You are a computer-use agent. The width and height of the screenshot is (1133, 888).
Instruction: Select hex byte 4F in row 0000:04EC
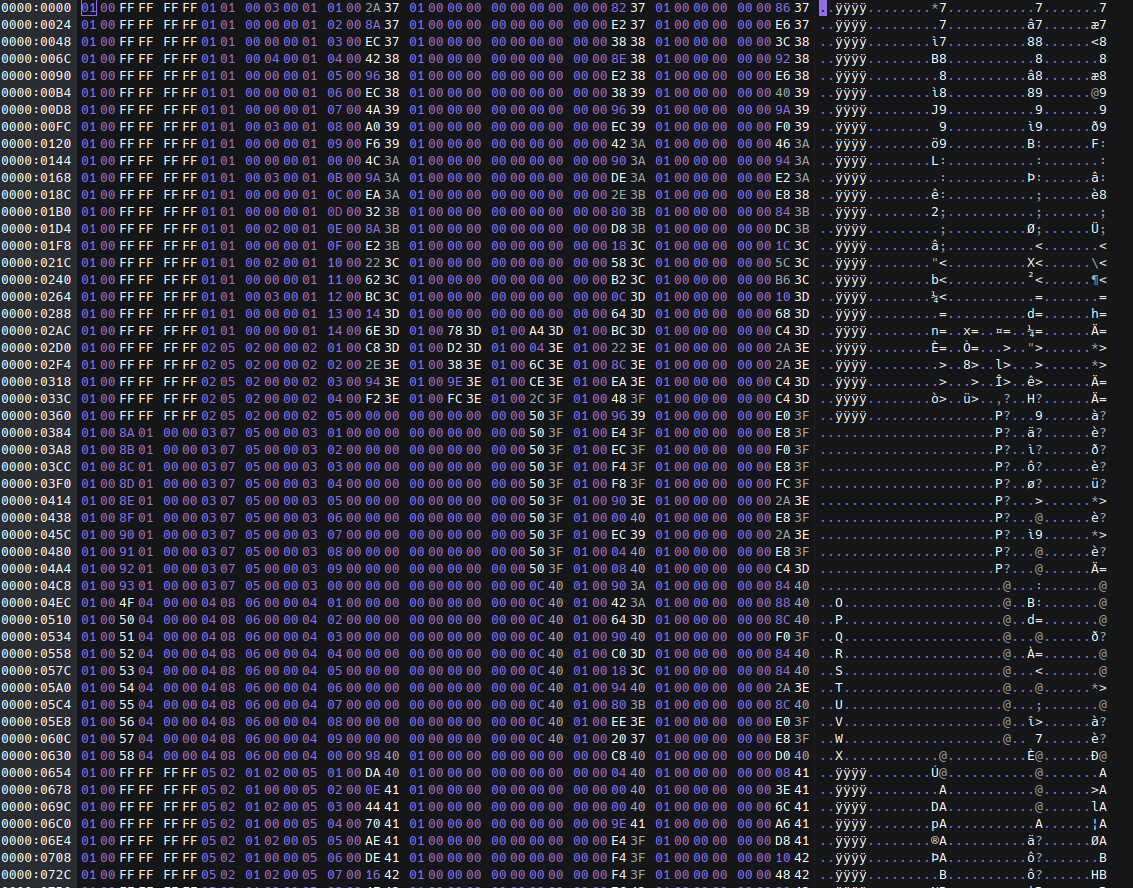pos(127,603)
